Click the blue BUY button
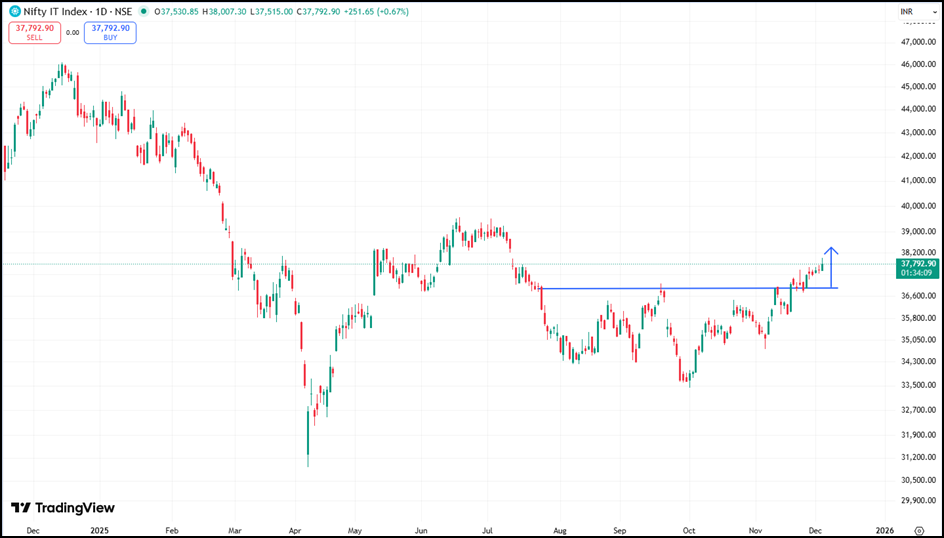The image size is (944, 538). click(x=110, y=32)
